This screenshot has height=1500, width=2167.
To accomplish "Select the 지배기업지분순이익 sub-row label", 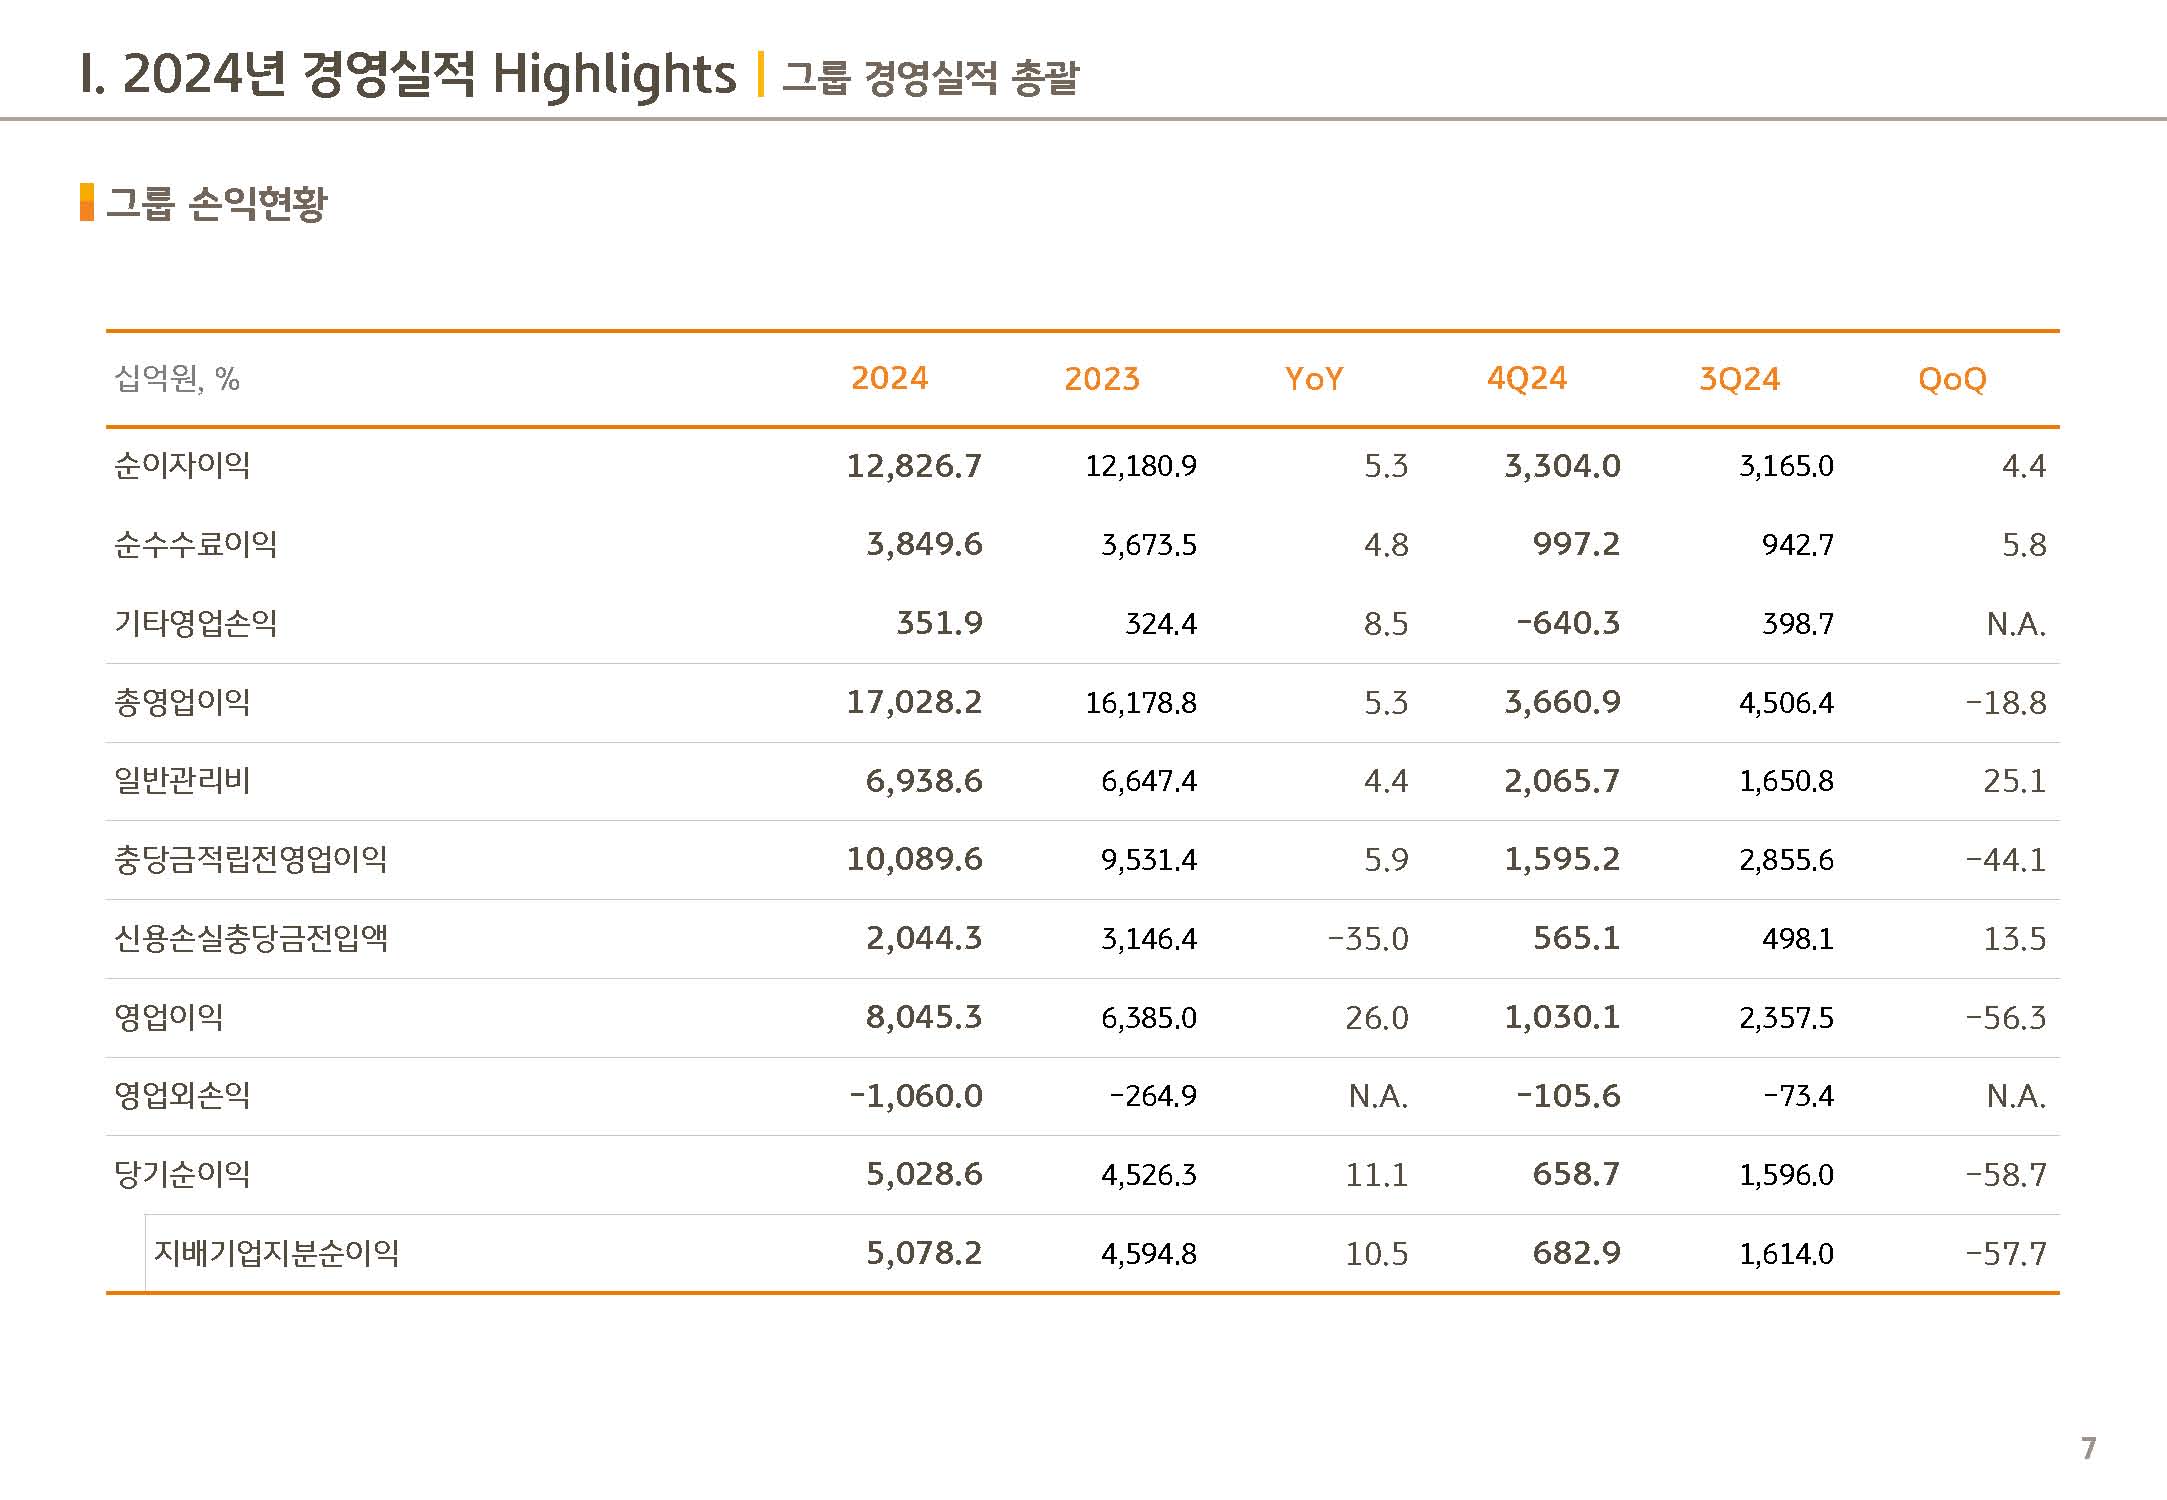I will [x=276, y=1253].
